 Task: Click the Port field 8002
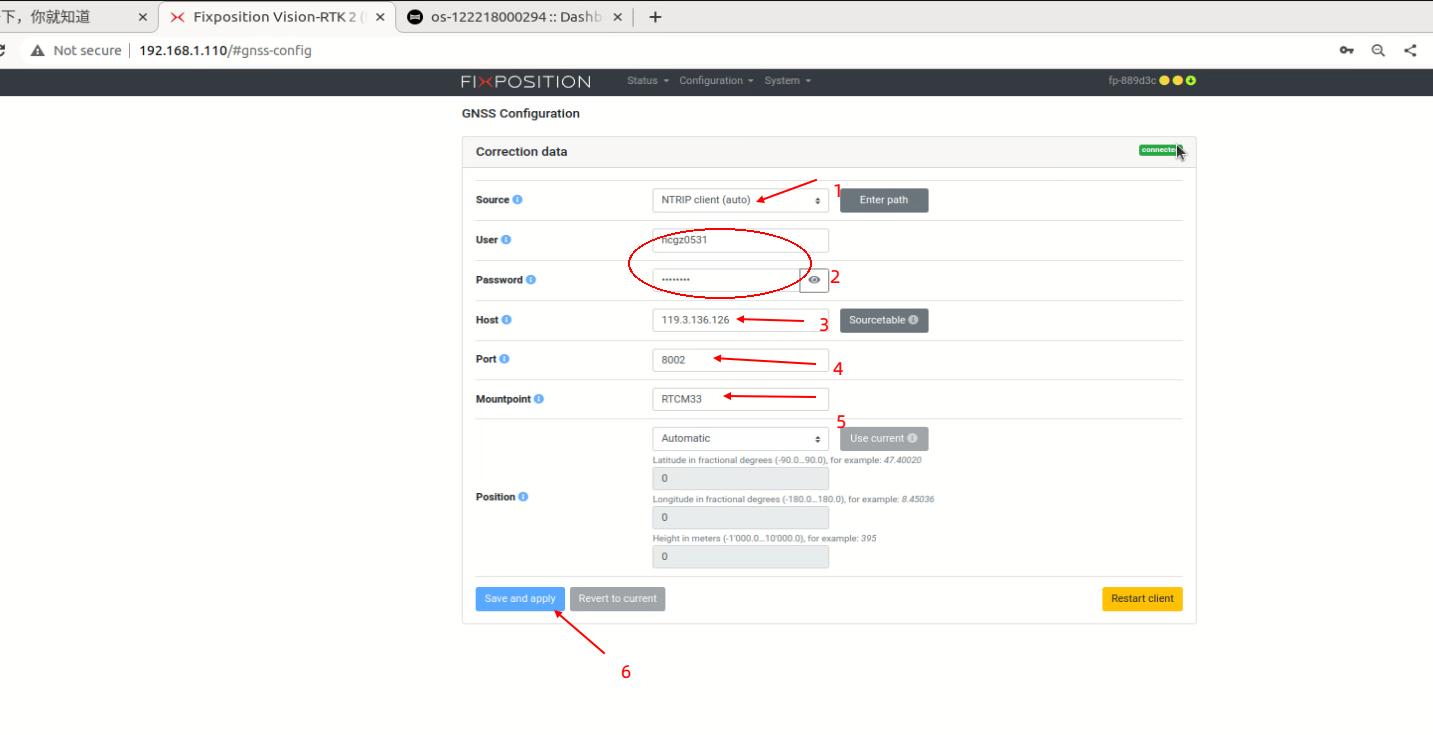click(x=740, y=359)
